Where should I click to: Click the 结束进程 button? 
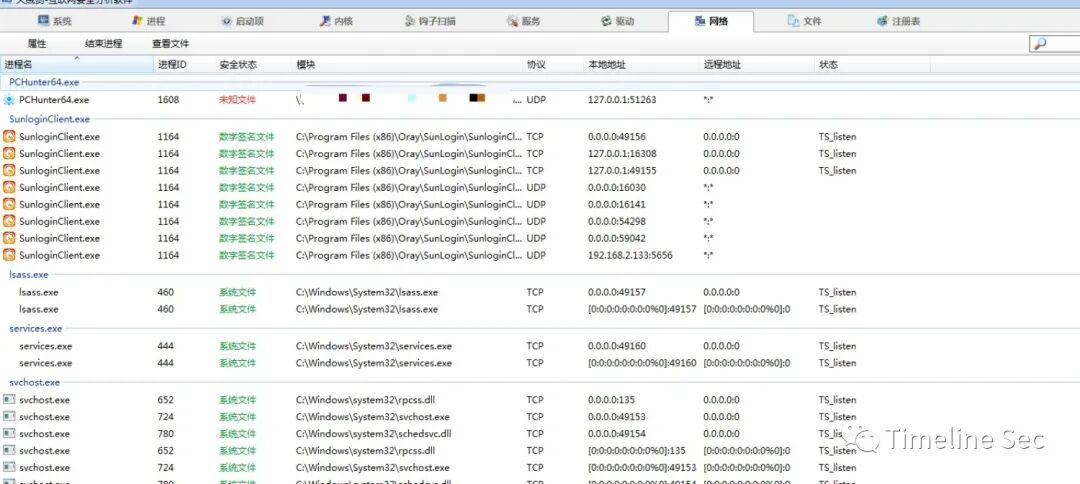point(103,43)
